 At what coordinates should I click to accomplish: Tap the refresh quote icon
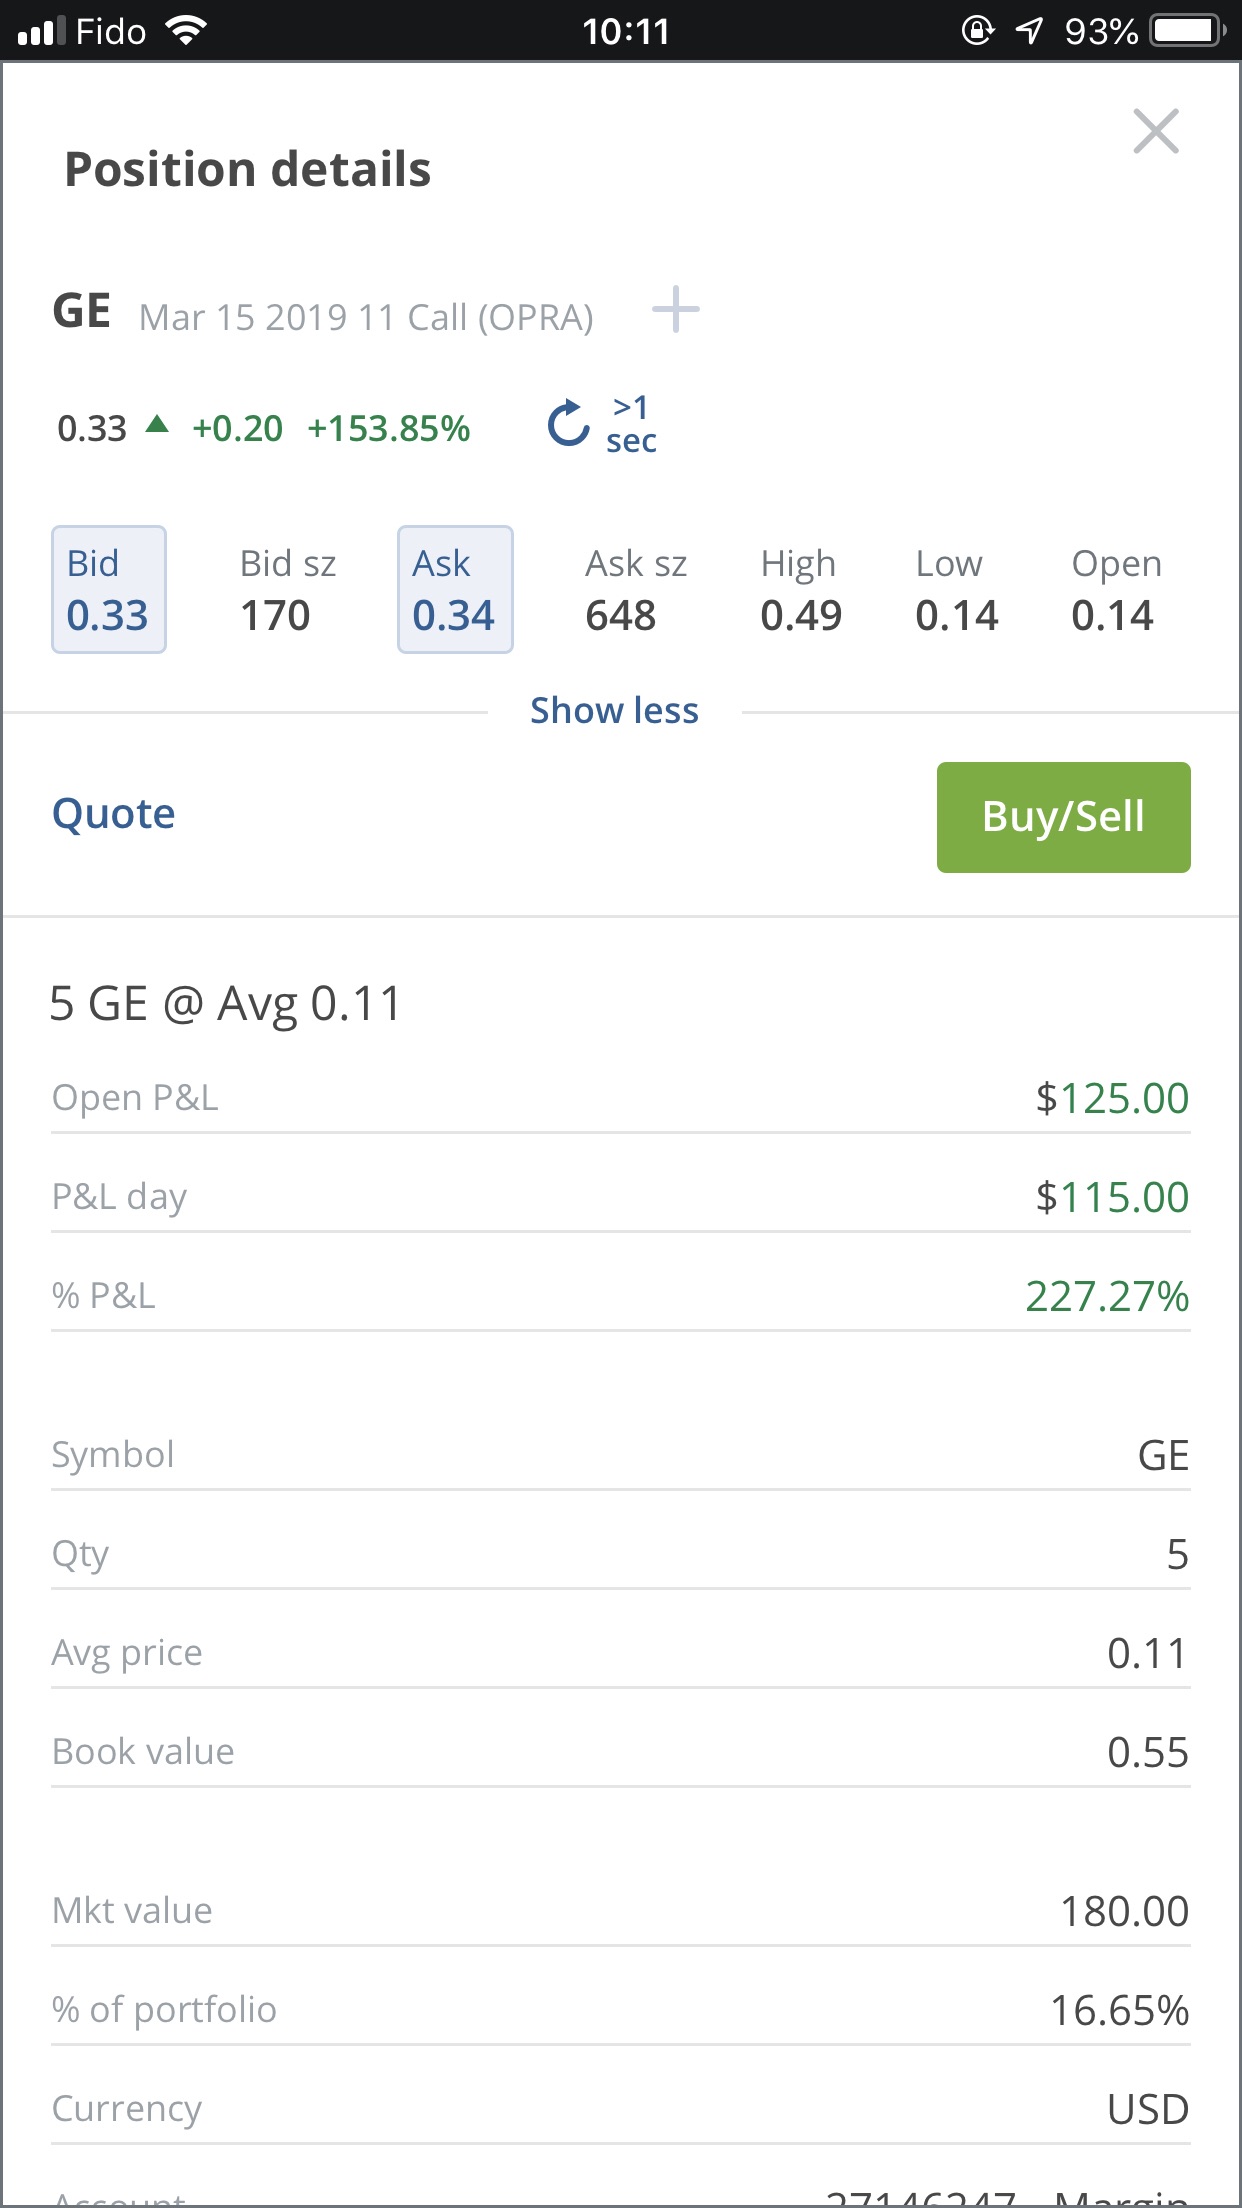[569, 424]
